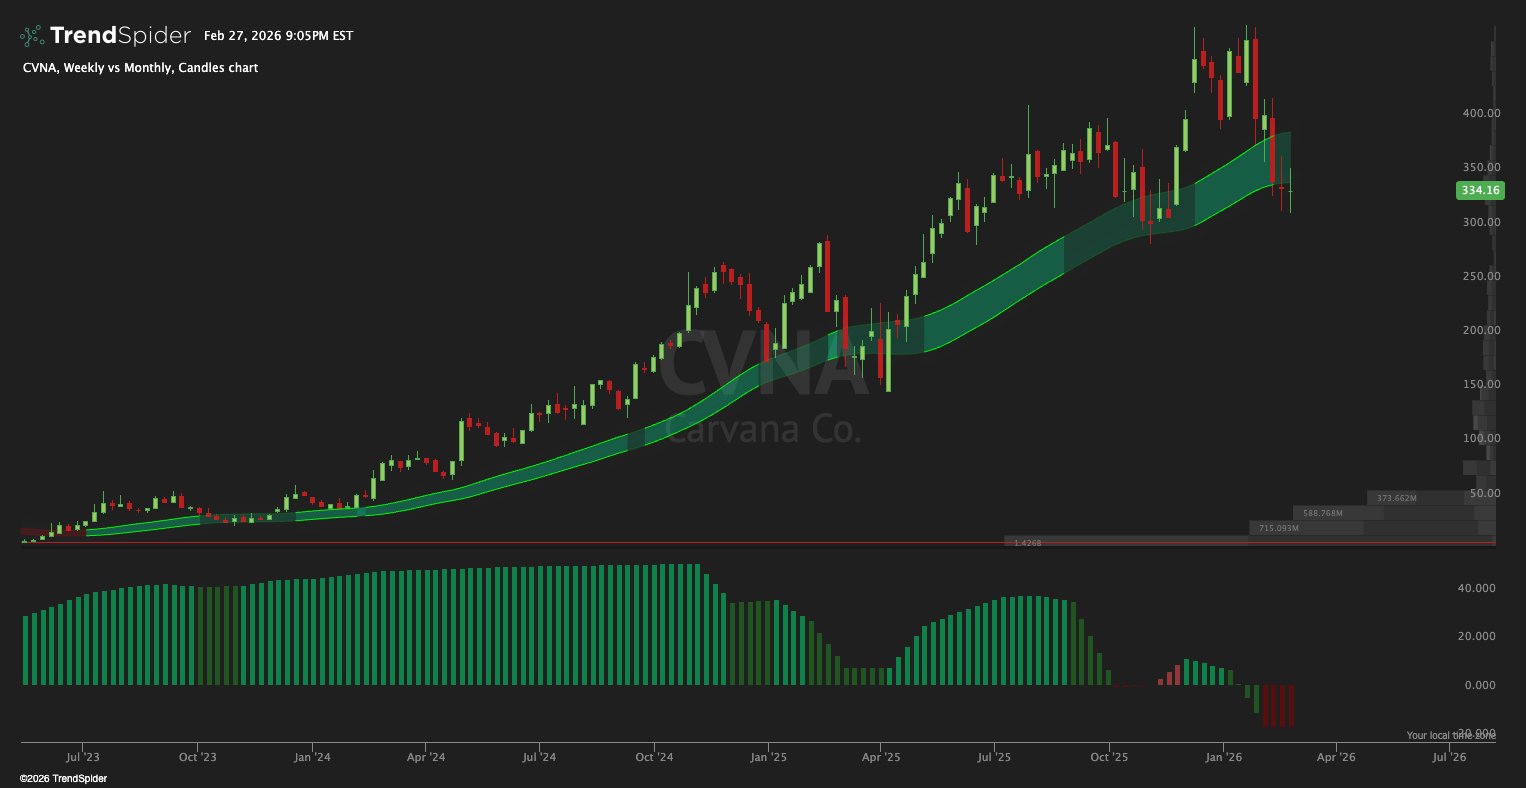Select the Feb 27, 2026 9:05PM EST timestamp
This screenshot has width=1526, height=788.
[278, 36]
